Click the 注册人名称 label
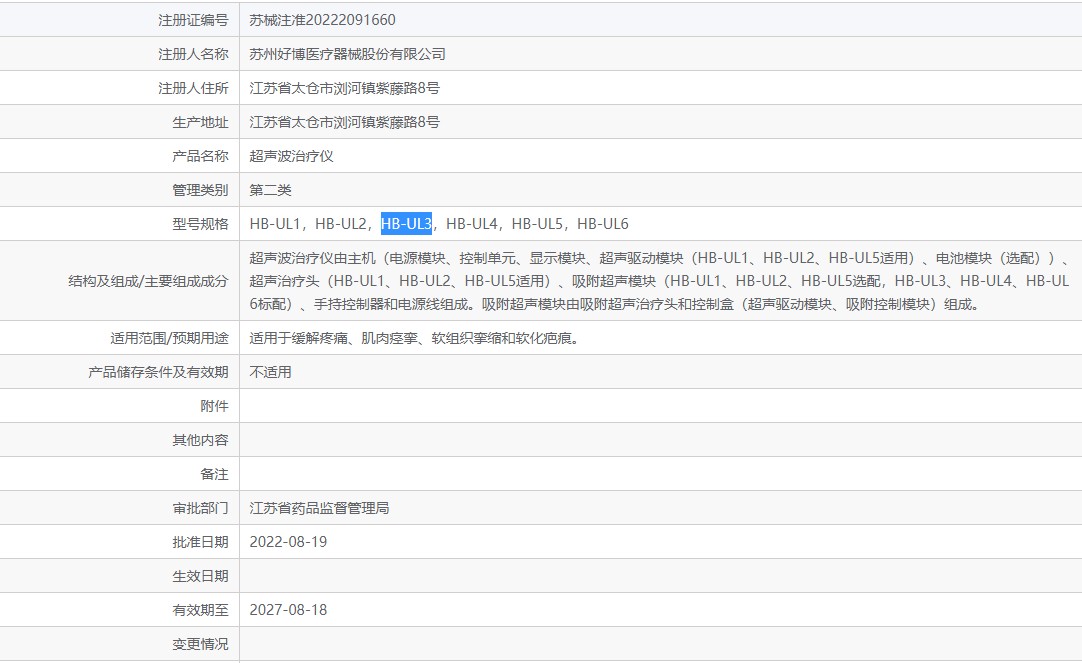This screenshot has height=663, width=1082. pyautogui.click(x=193, y=54)
